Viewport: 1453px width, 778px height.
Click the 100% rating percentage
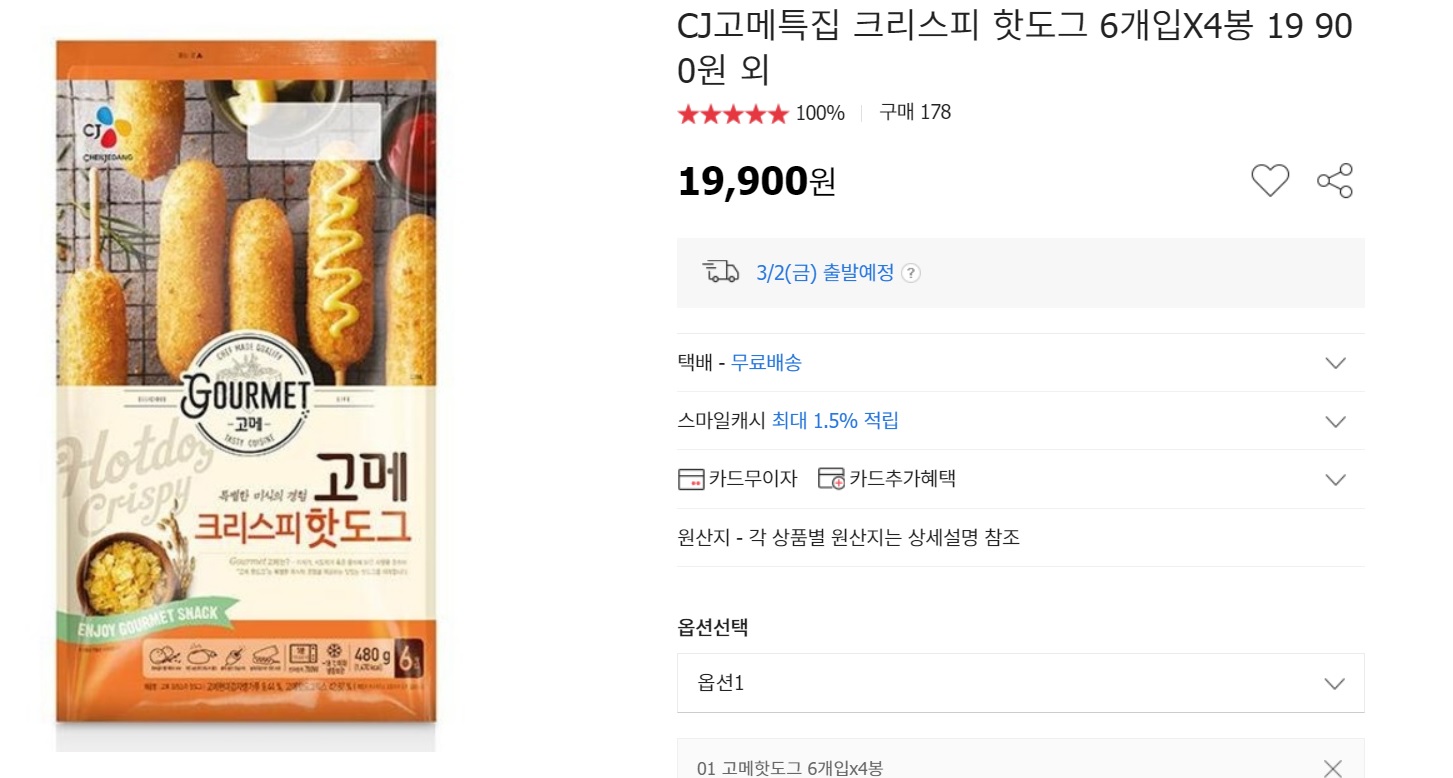820,114
